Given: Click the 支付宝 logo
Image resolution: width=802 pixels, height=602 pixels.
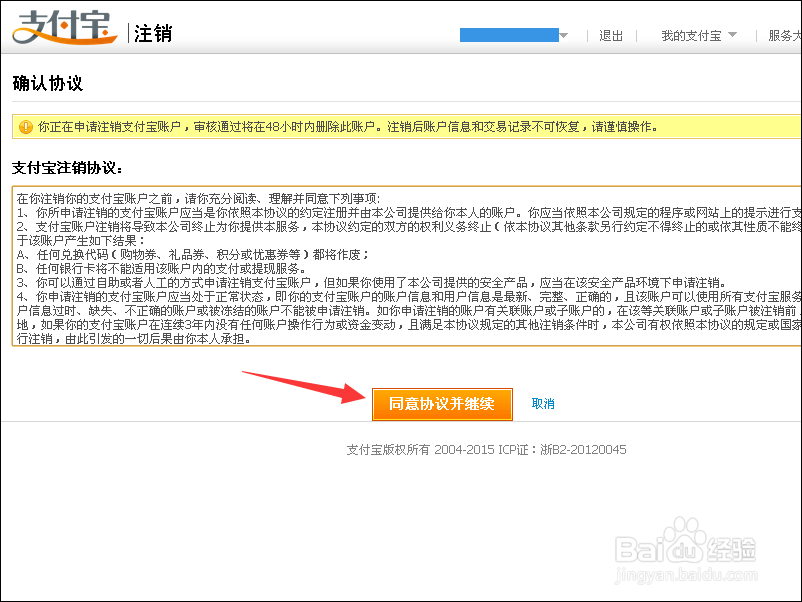Looking at the screenshot, I should 64,28.
